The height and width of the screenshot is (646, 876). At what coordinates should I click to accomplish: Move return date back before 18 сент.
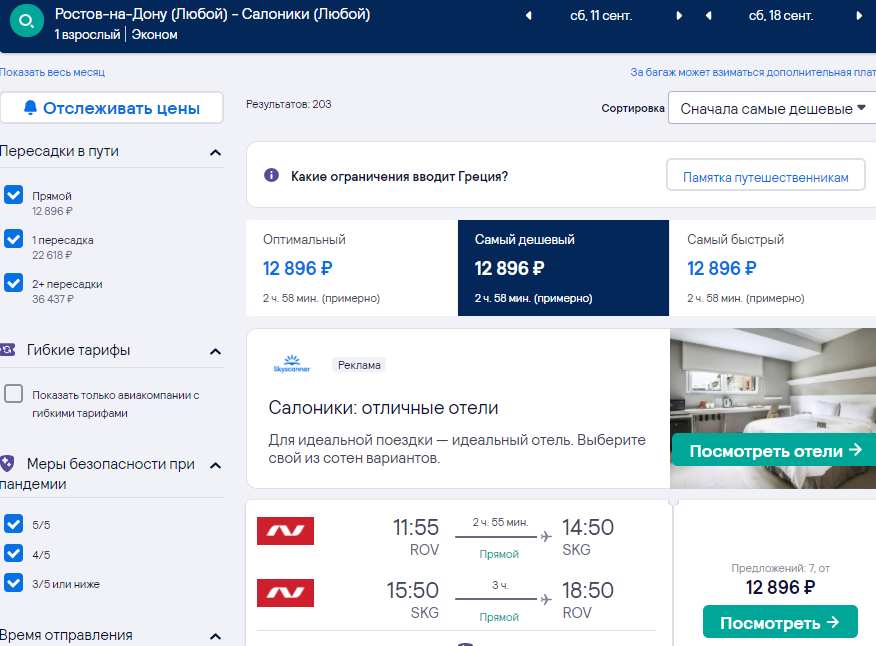tap(708, 16)
